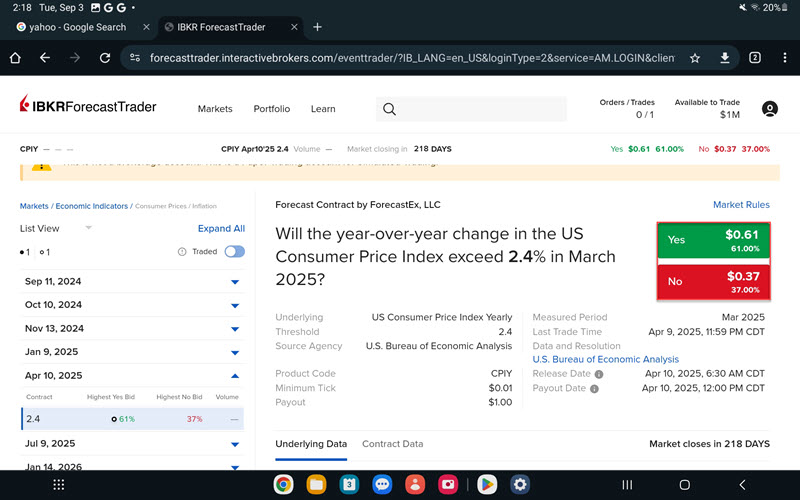Viewport: 800px width, 500px height.
Task: Close the IBKR ForecastTrader tab
Action: pos(294,27)
